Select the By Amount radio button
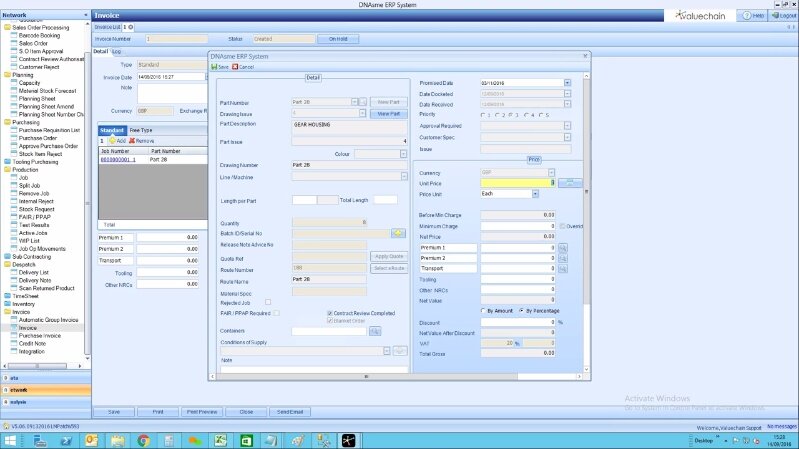The image size is (799, 449). coord(485,310)
